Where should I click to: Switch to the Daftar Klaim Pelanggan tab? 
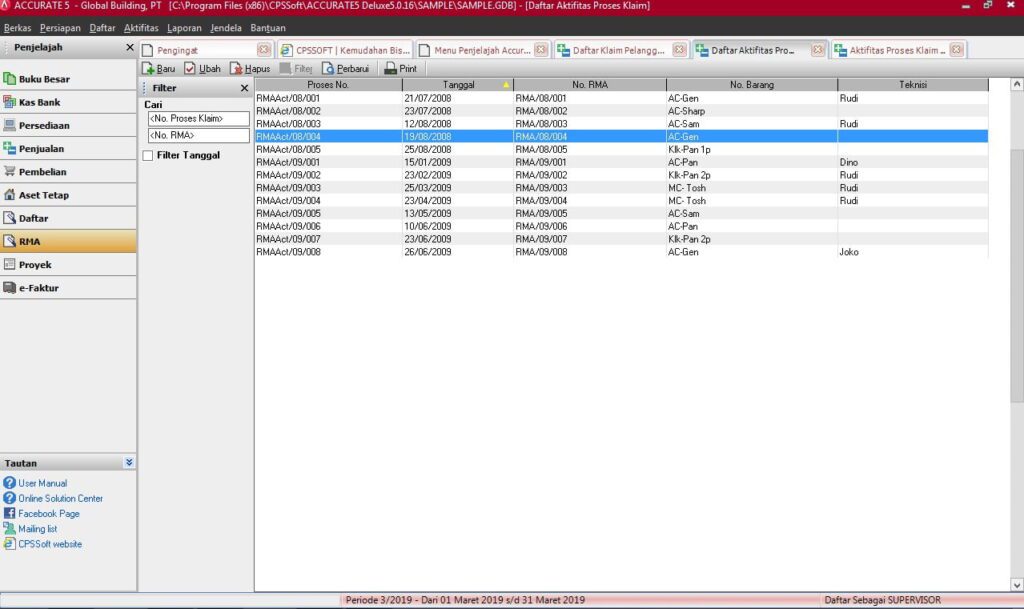click(610, 50)
